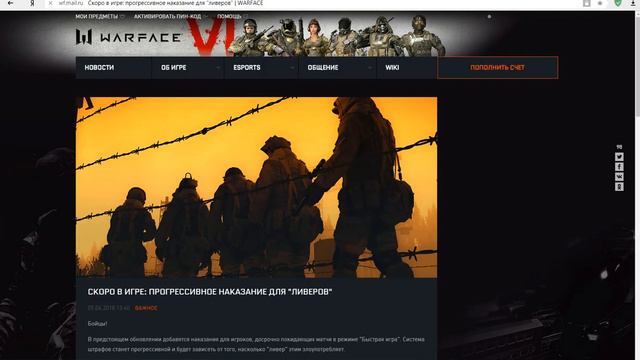Share the article on Twitter
Screen dimensions: 640x360
(619, 157)
